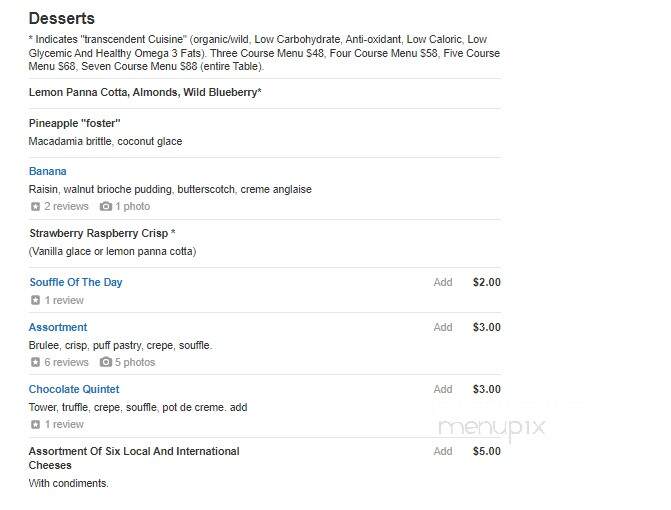
Task: Read the 1 review for Chocolate Quintet
Action: click(64, 424)
